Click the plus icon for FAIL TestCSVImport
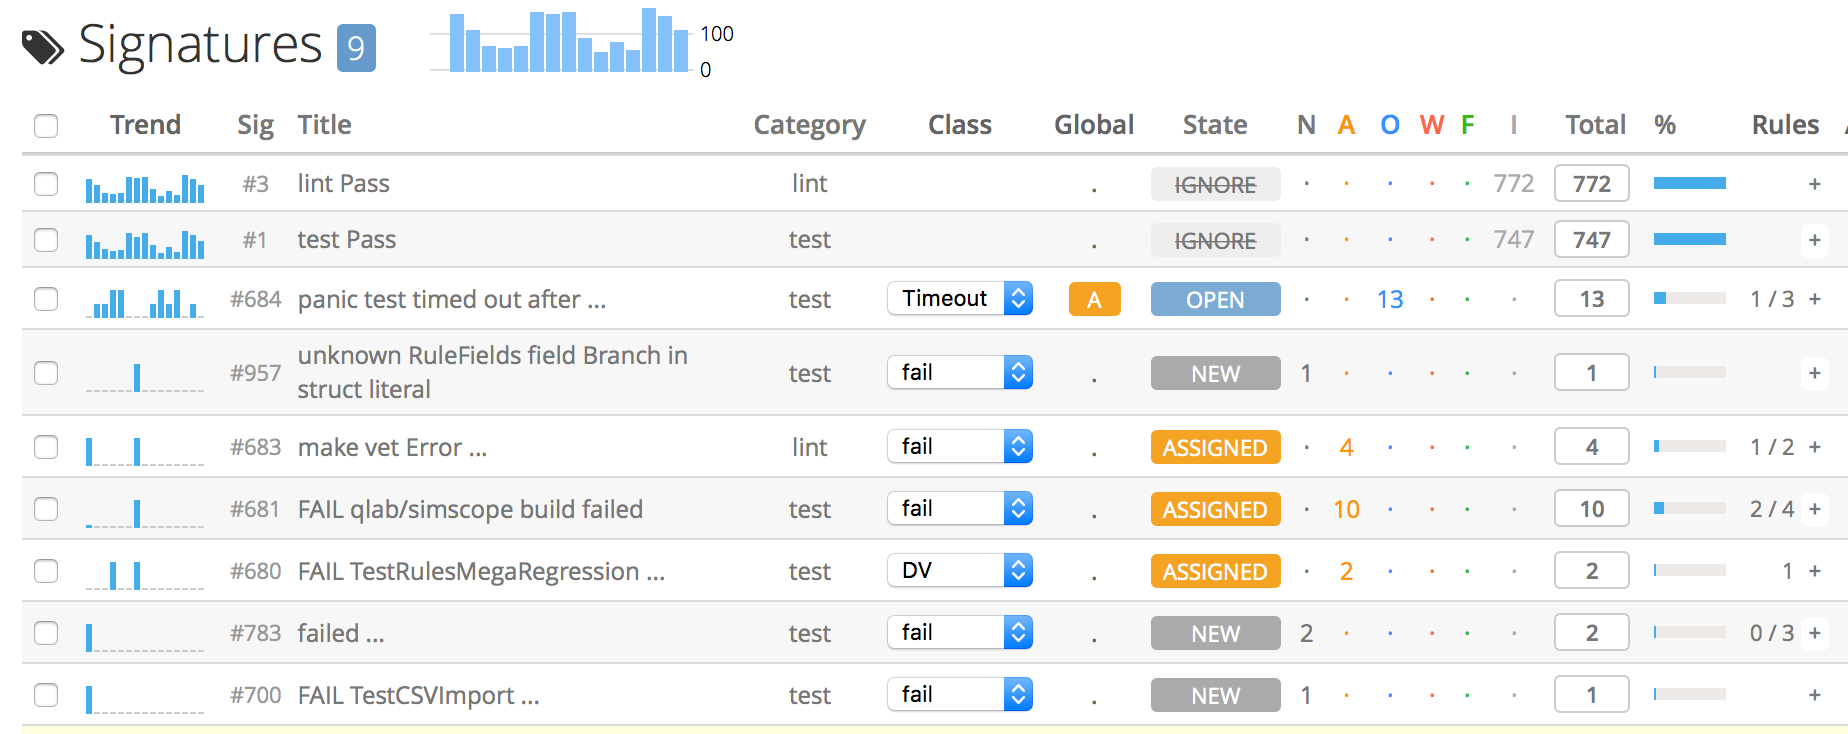The height and width of the screenshot is (734, 1848). tap(1814, 695)
